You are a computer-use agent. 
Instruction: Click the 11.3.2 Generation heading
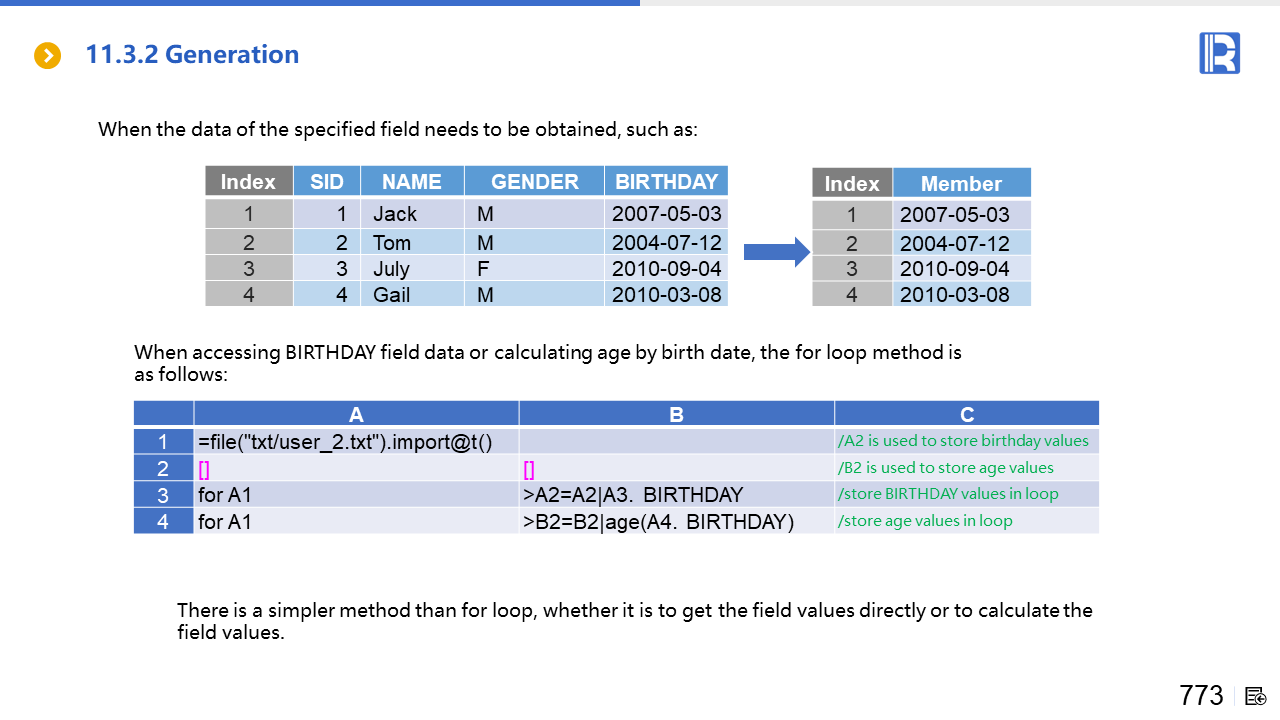192,55
